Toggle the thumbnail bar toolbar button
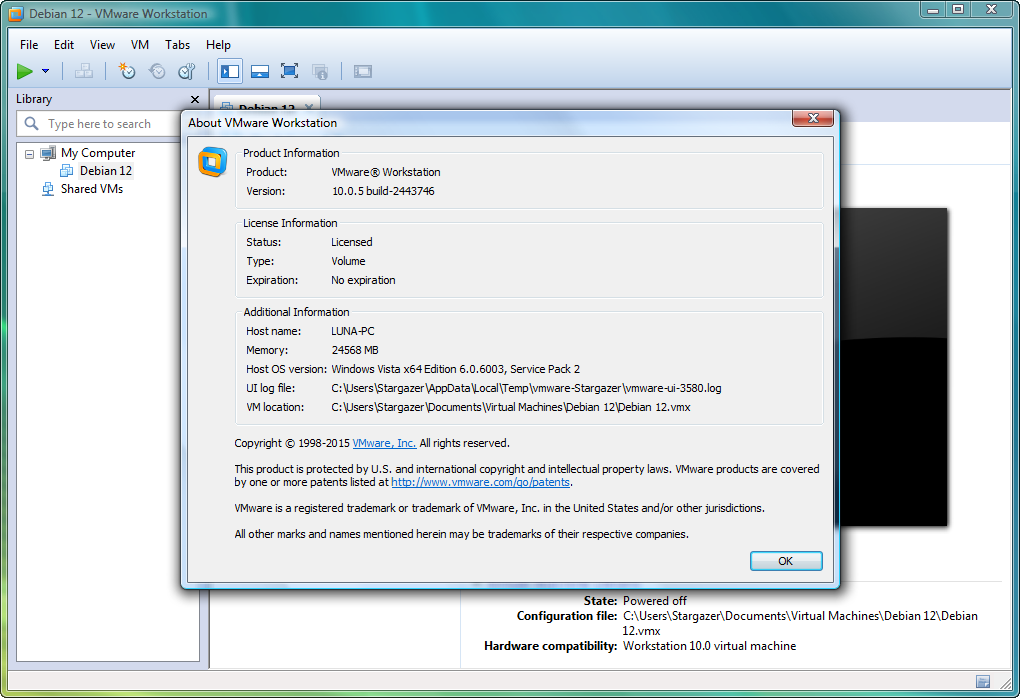Screen dimensions: 1020x698 pyautogui.click(x=260, y=71)
